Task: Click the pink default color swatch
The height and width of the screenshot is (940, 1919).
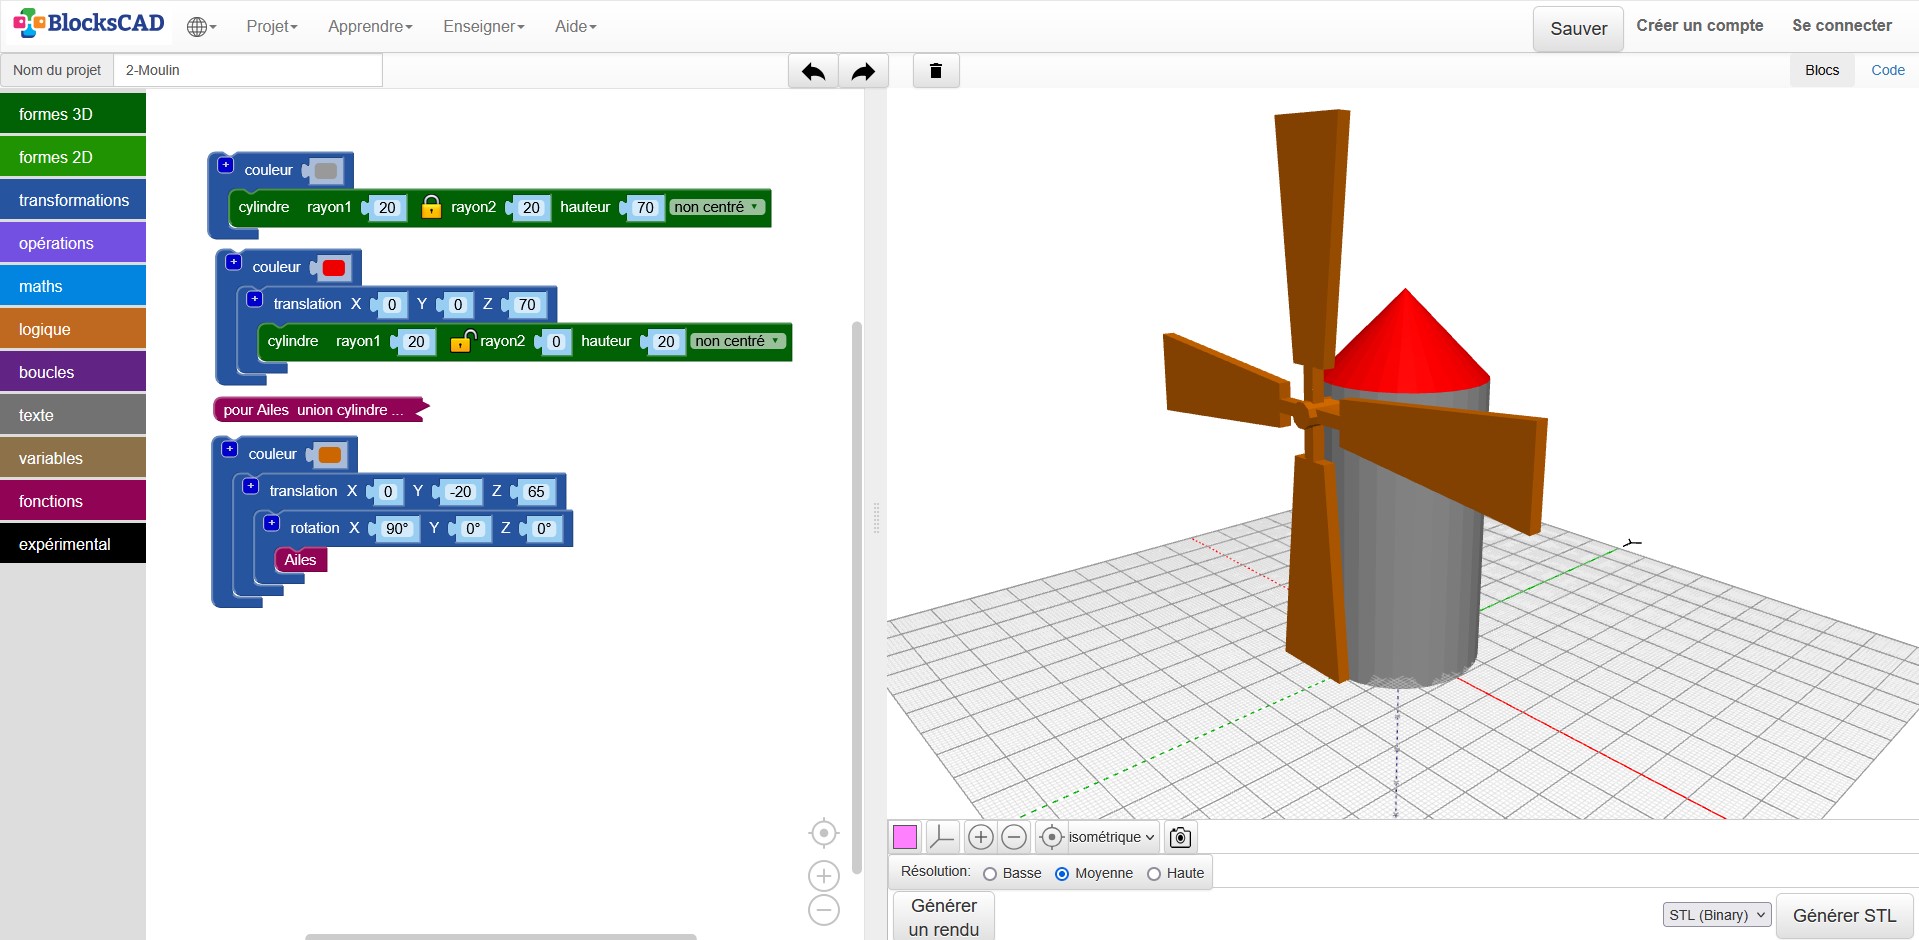Action: (905, 837)
